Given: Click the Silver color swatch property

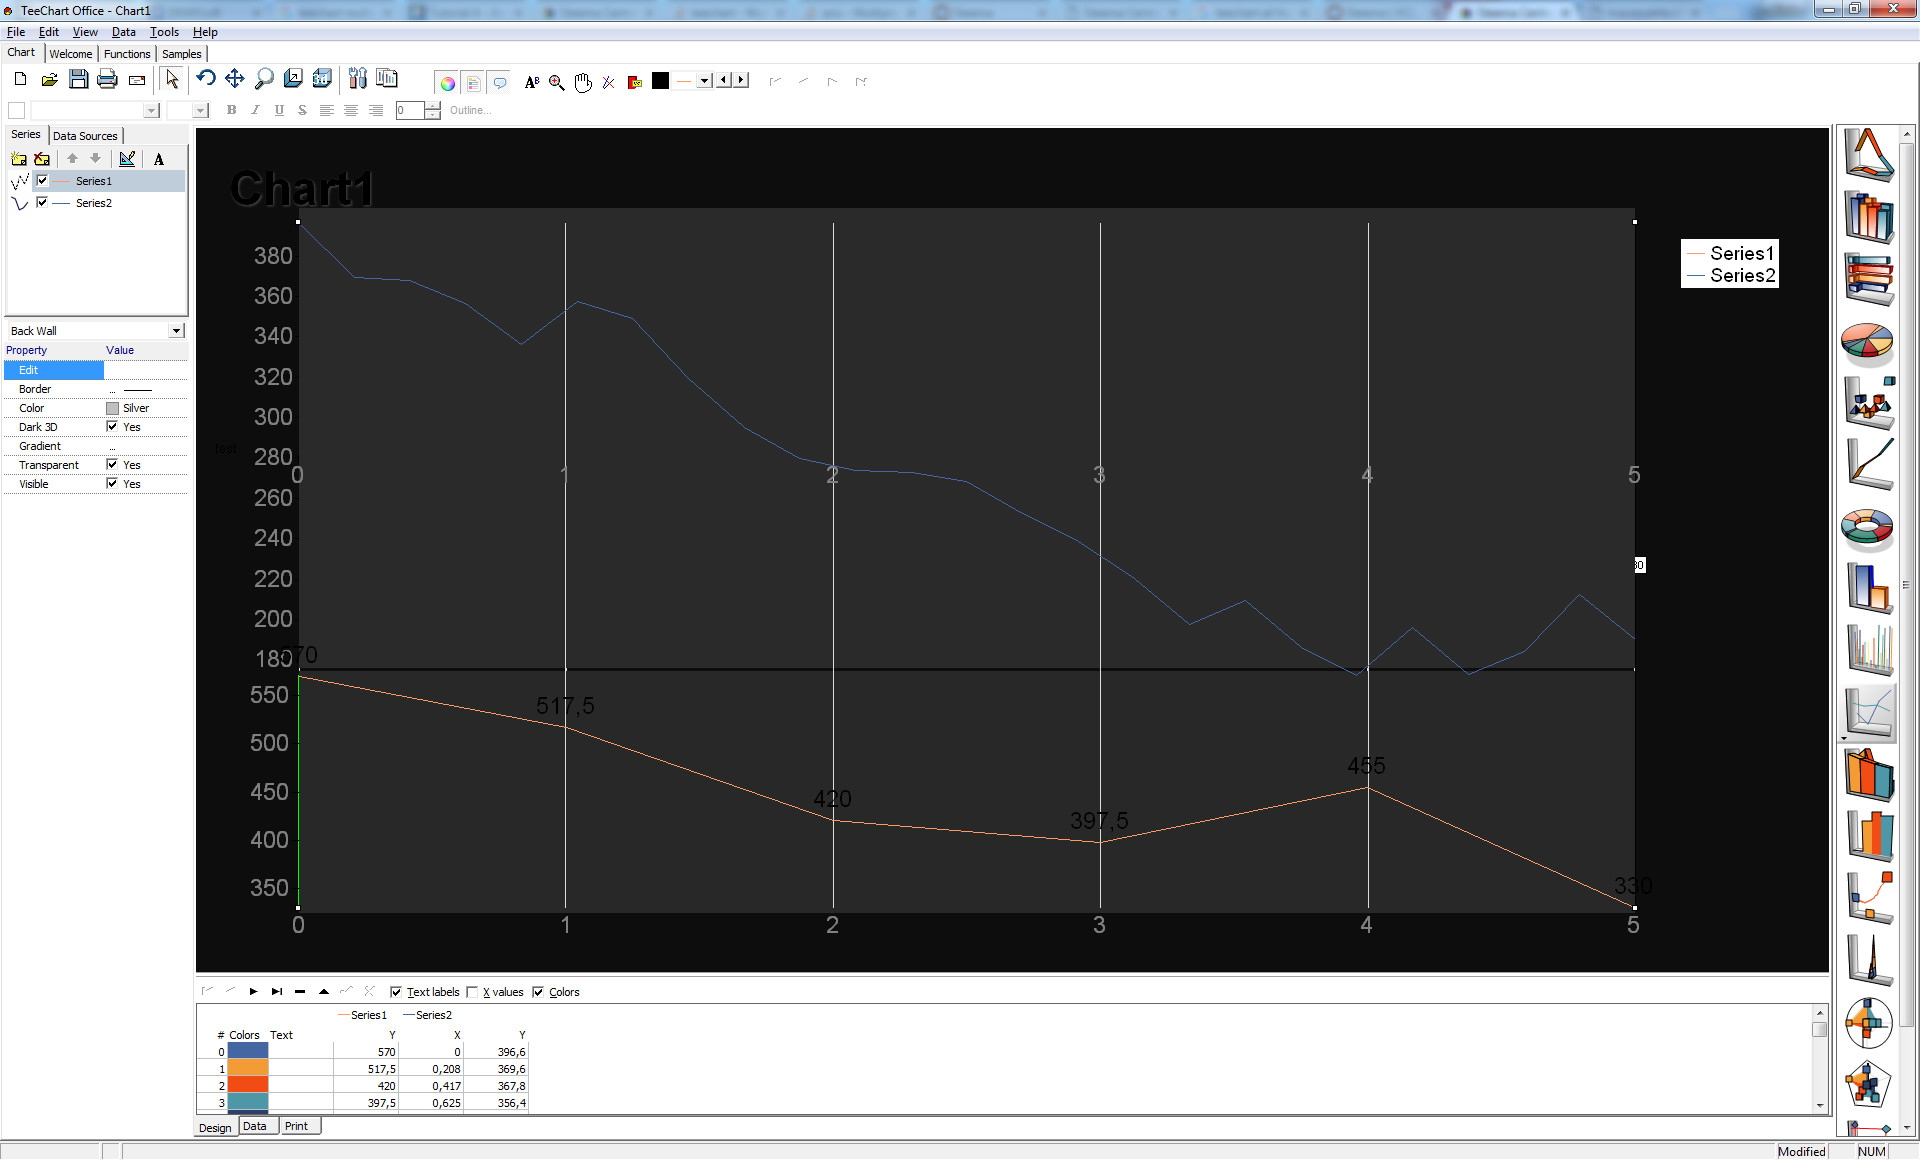Looking at the screenshot, I should click(112, 408).
